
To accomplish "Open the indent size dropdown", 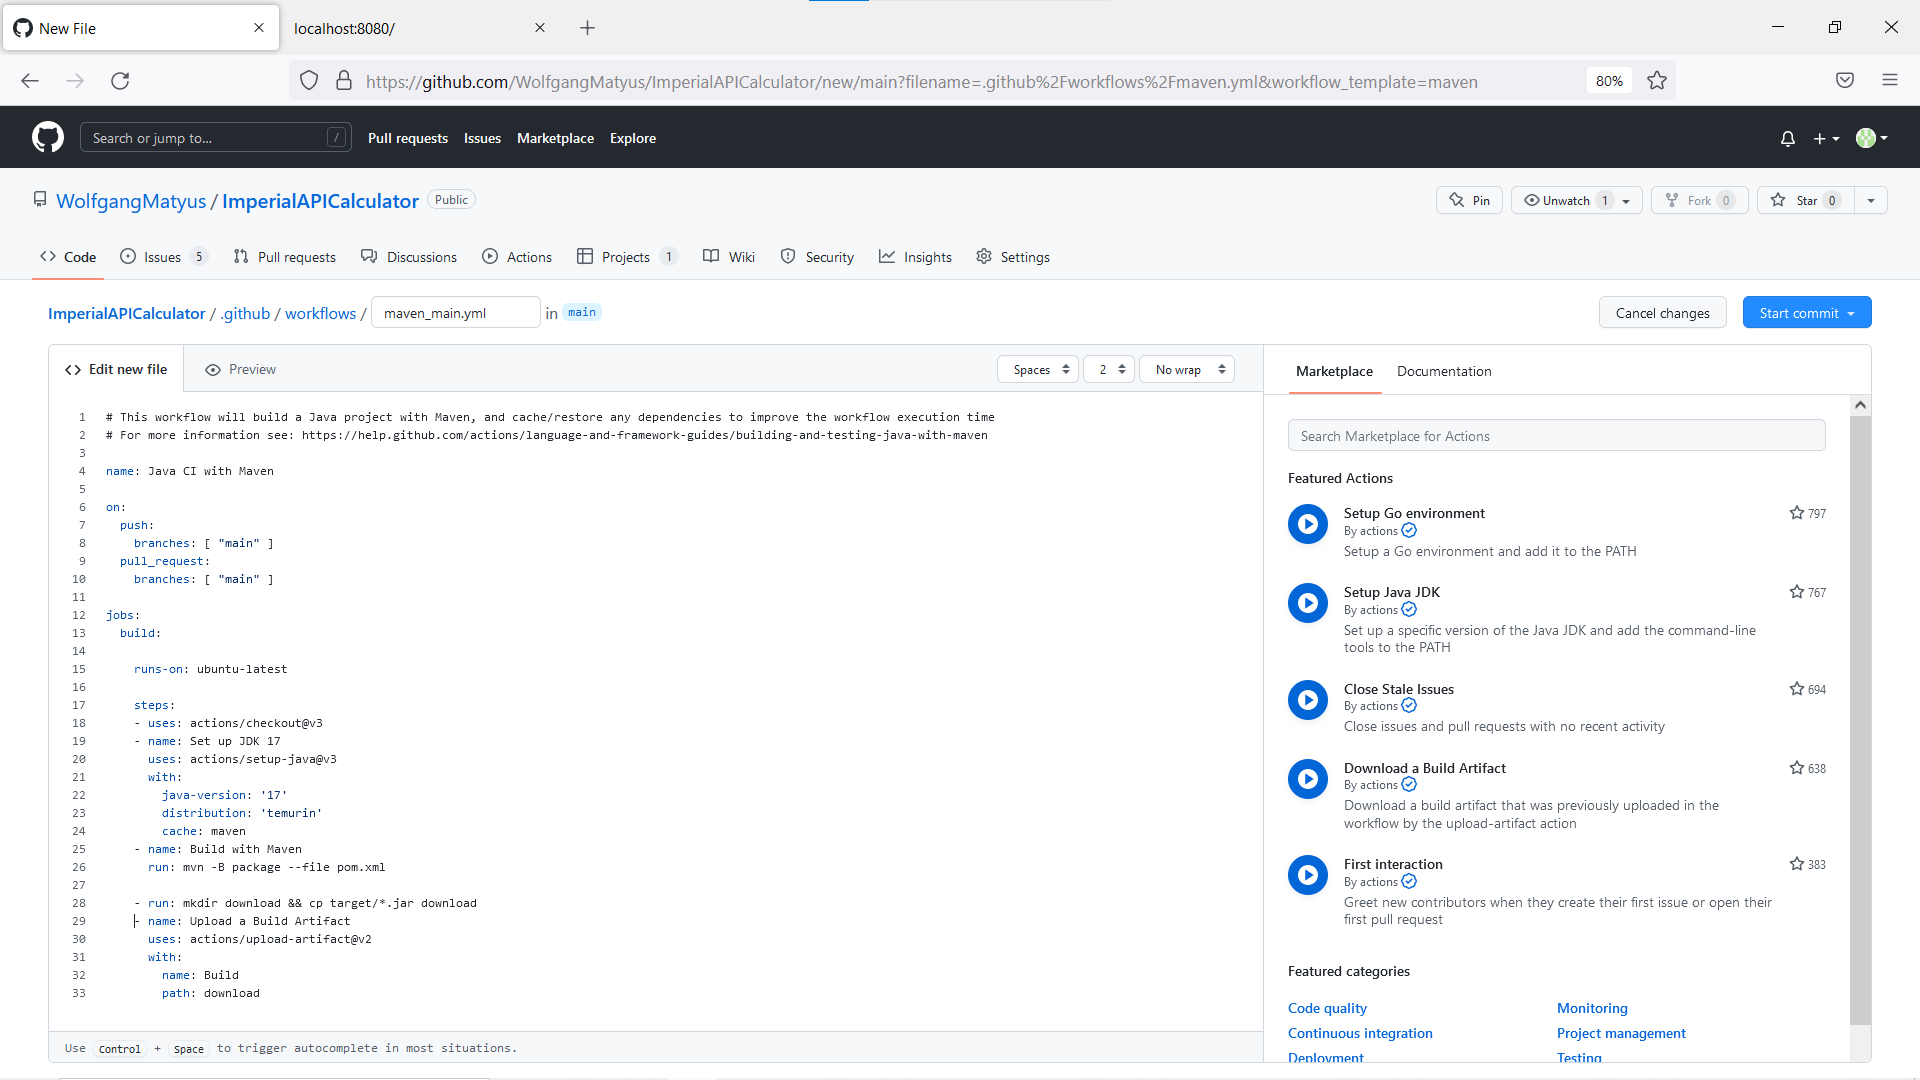I will 1110,369.
